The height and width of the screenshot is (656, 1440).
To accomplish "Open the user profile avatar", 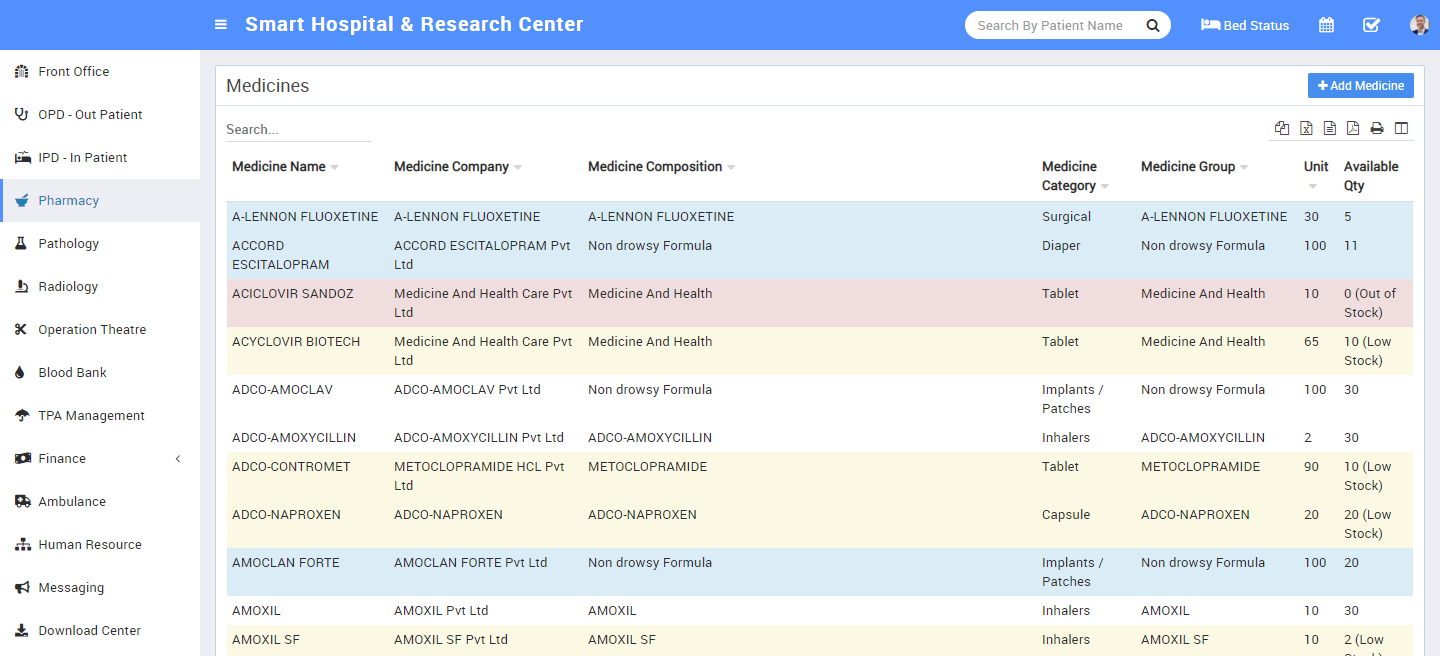I will pos(1419,25).
